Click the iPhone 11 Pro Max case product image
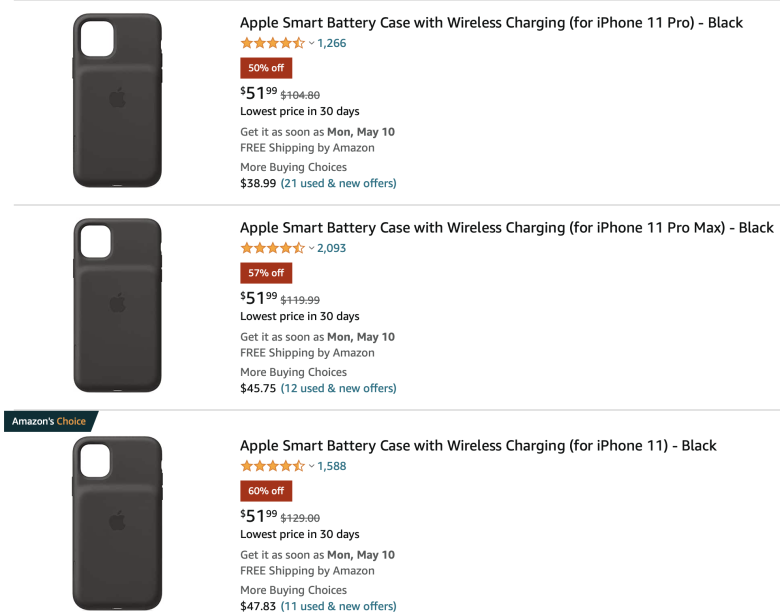The height and width of the screenshot is (615, 780). click(117, 306)
